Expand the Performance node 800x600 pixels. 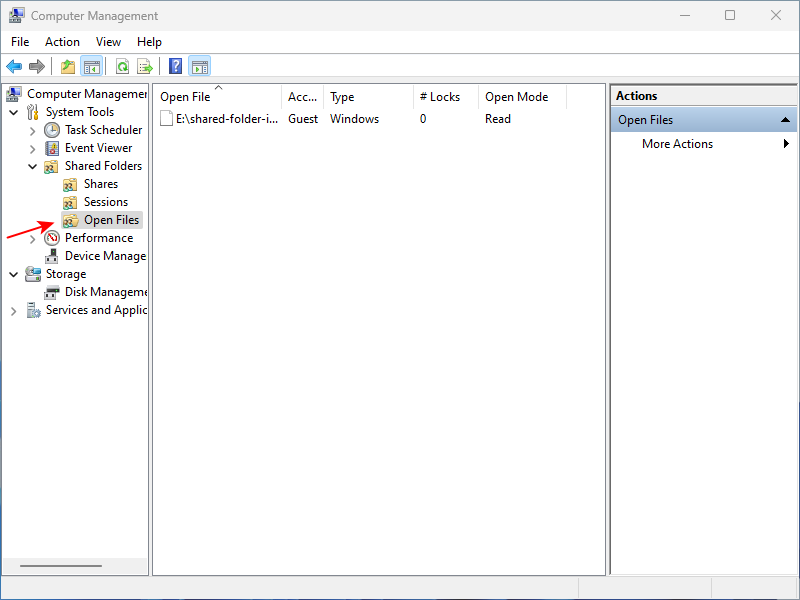coord(33,239)
